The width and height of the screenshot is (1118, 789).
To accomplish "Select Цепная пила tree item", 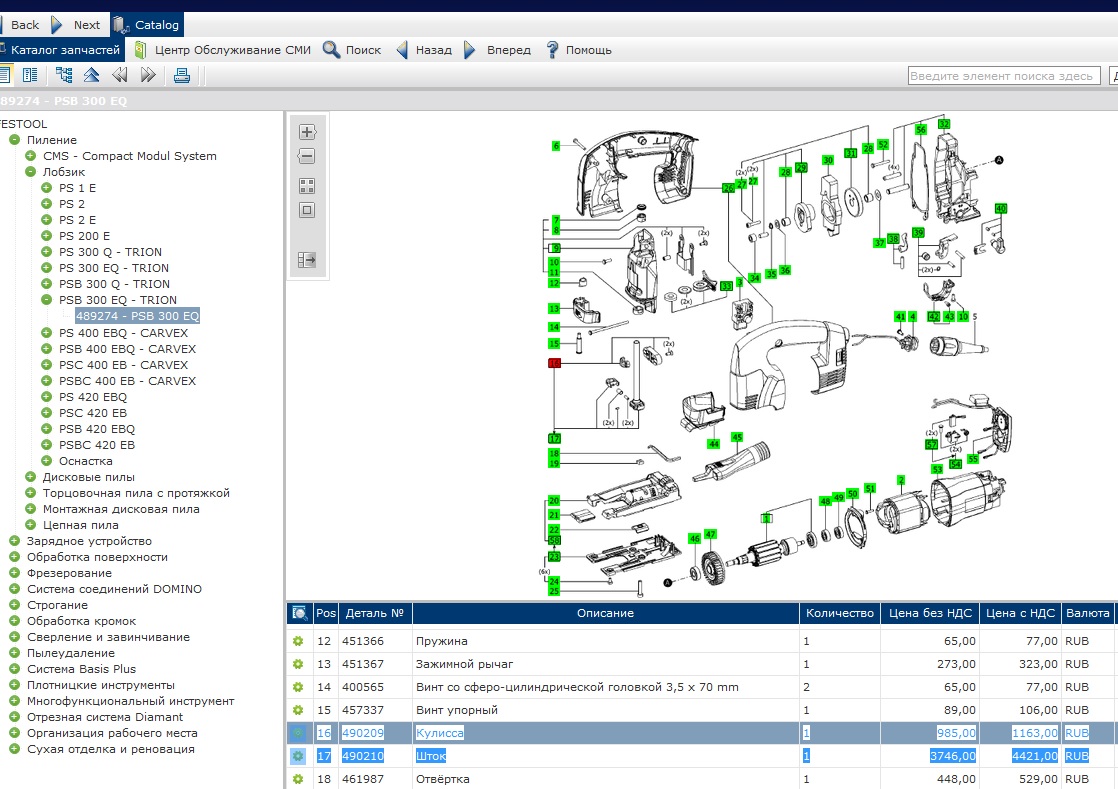I will point(81,525).
